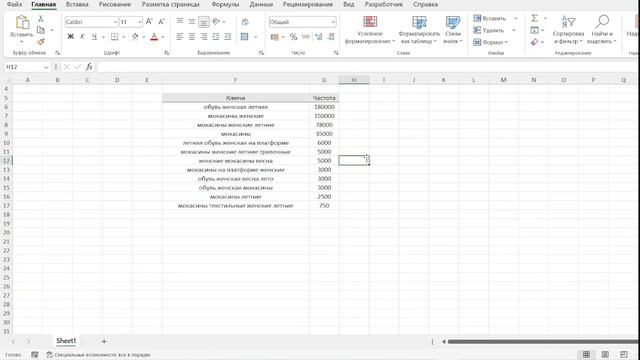
Task: Open Sort and Filter (Сортировка и фильтр)
Action: [568, 29]
